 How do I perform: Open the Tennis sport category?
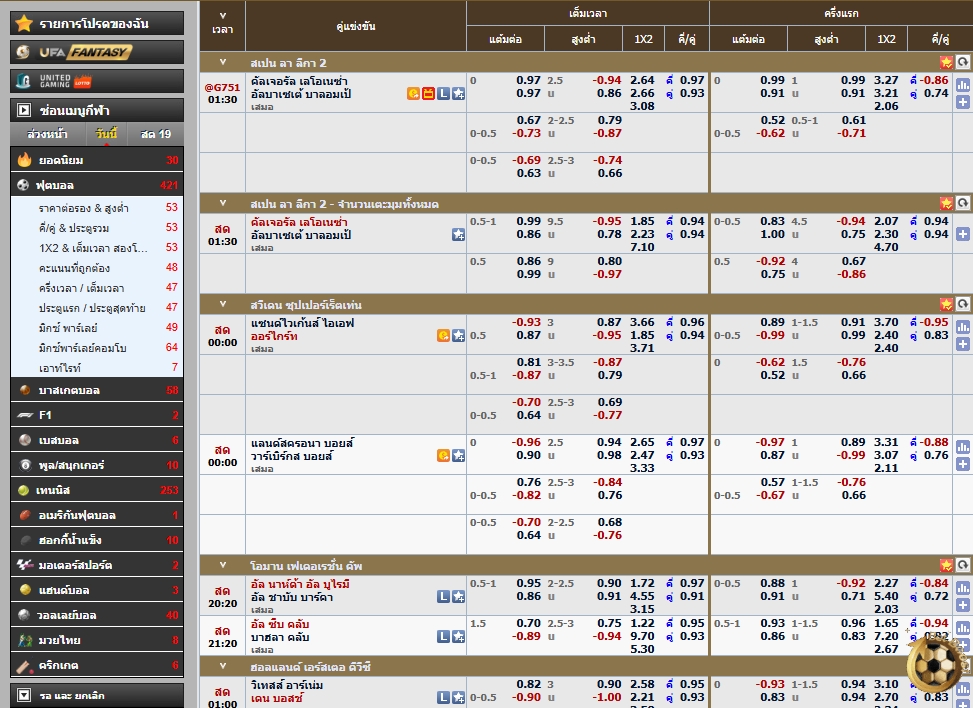[x=60, y=490]
